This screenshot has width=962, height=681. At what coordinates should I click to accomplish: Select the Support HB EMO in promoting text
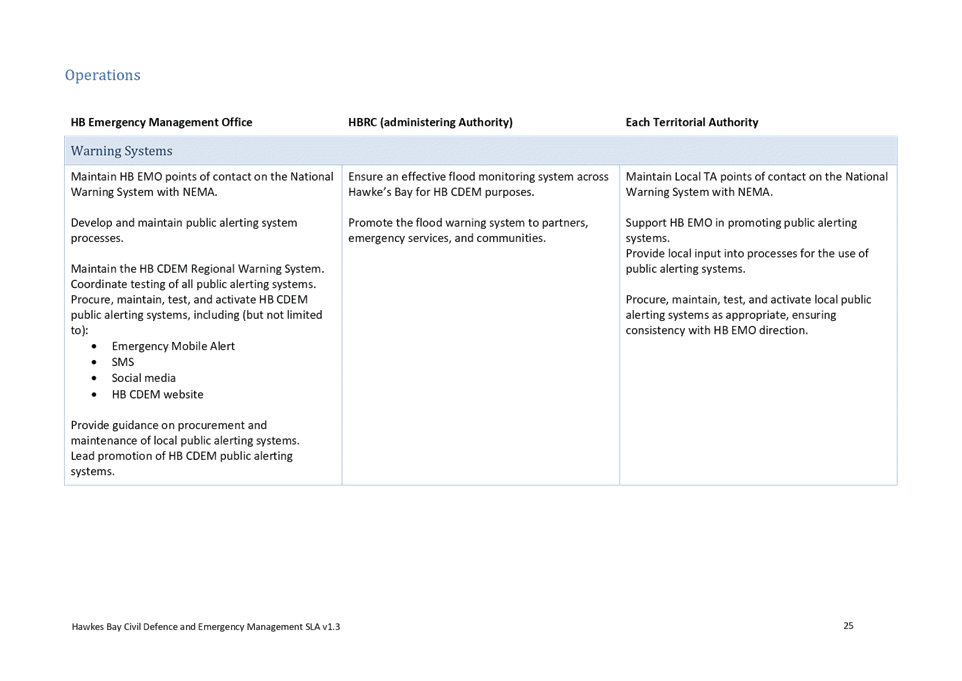pyautogui.click(x=741, y=230)
